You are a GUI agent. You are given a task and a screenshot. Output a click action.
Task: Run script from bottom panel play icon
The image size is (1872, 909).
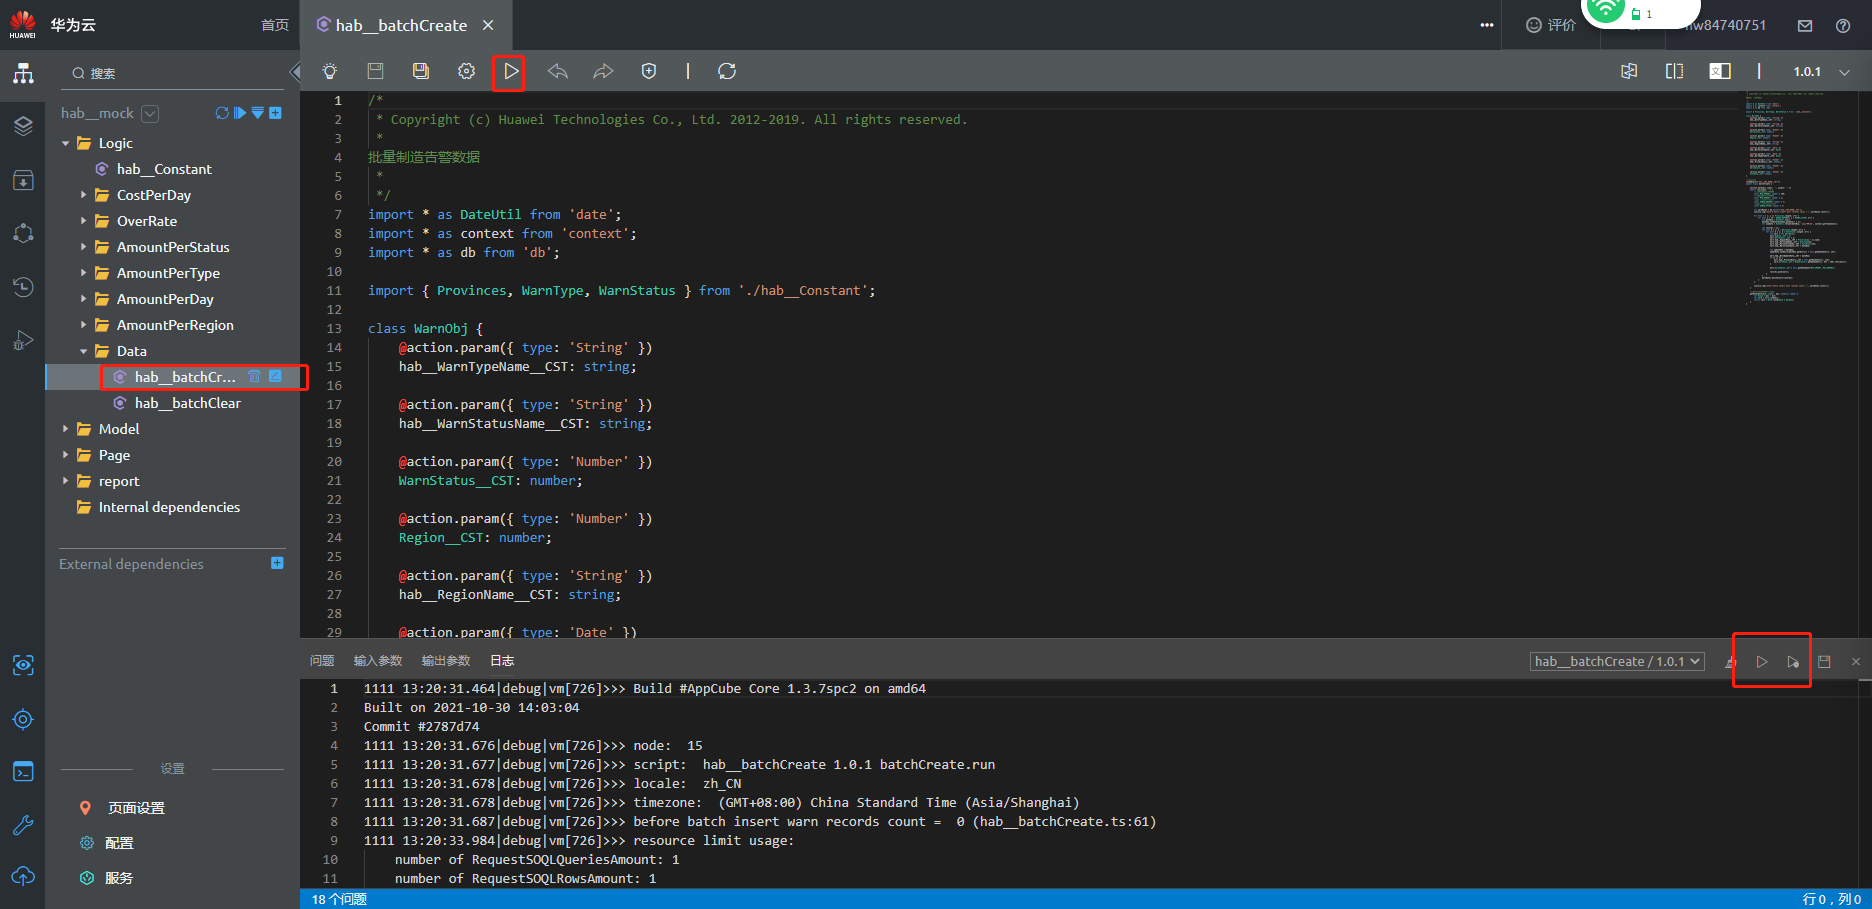tap(1762, 662)
